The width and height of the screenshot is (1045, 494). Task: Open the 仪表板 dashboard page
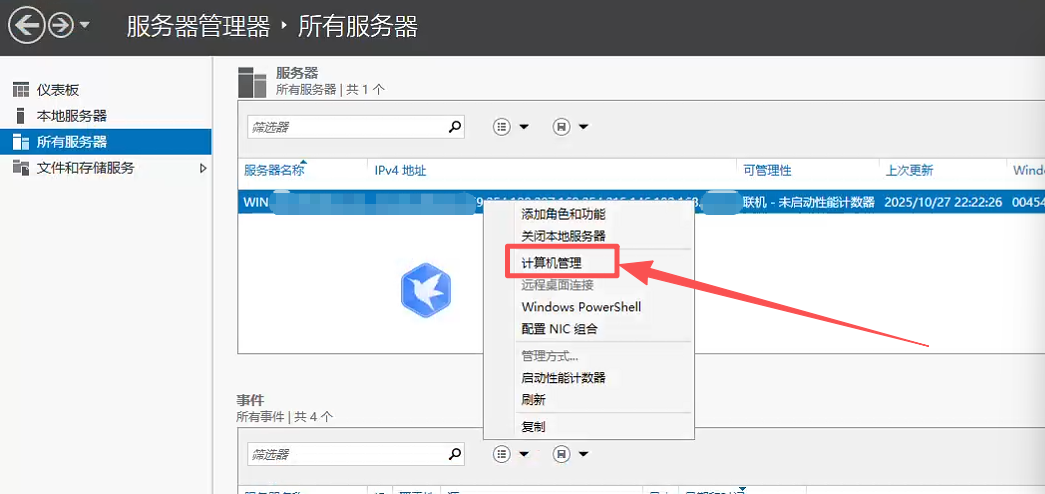click(57, 89)
